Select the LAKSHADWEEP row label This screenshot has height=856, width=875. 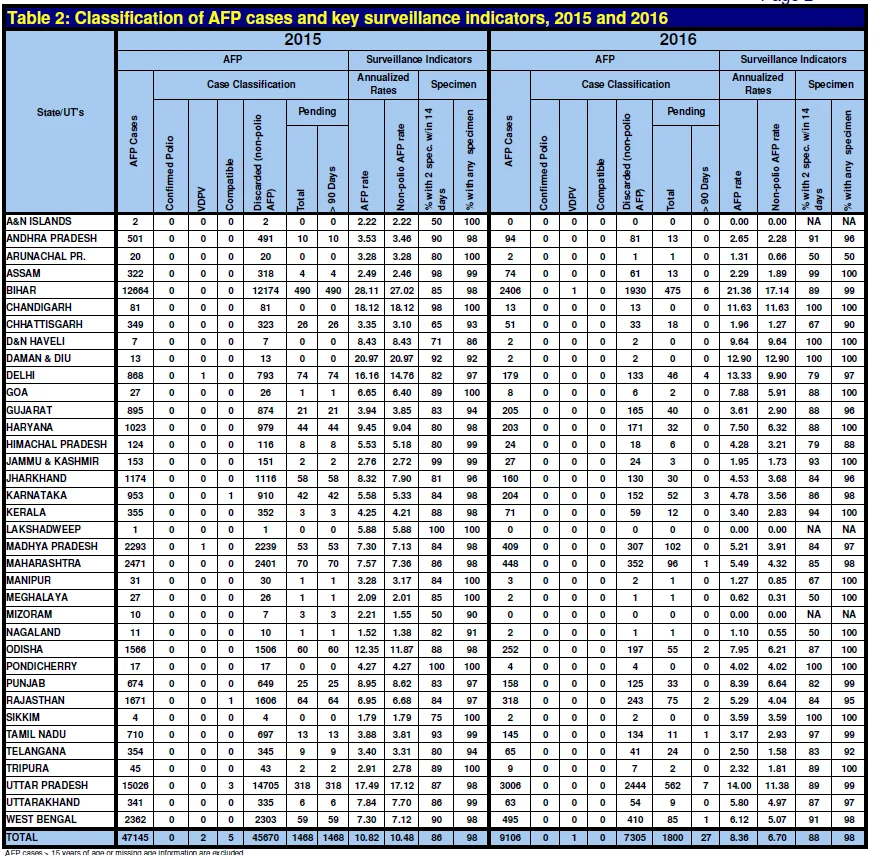pos(44,530)
